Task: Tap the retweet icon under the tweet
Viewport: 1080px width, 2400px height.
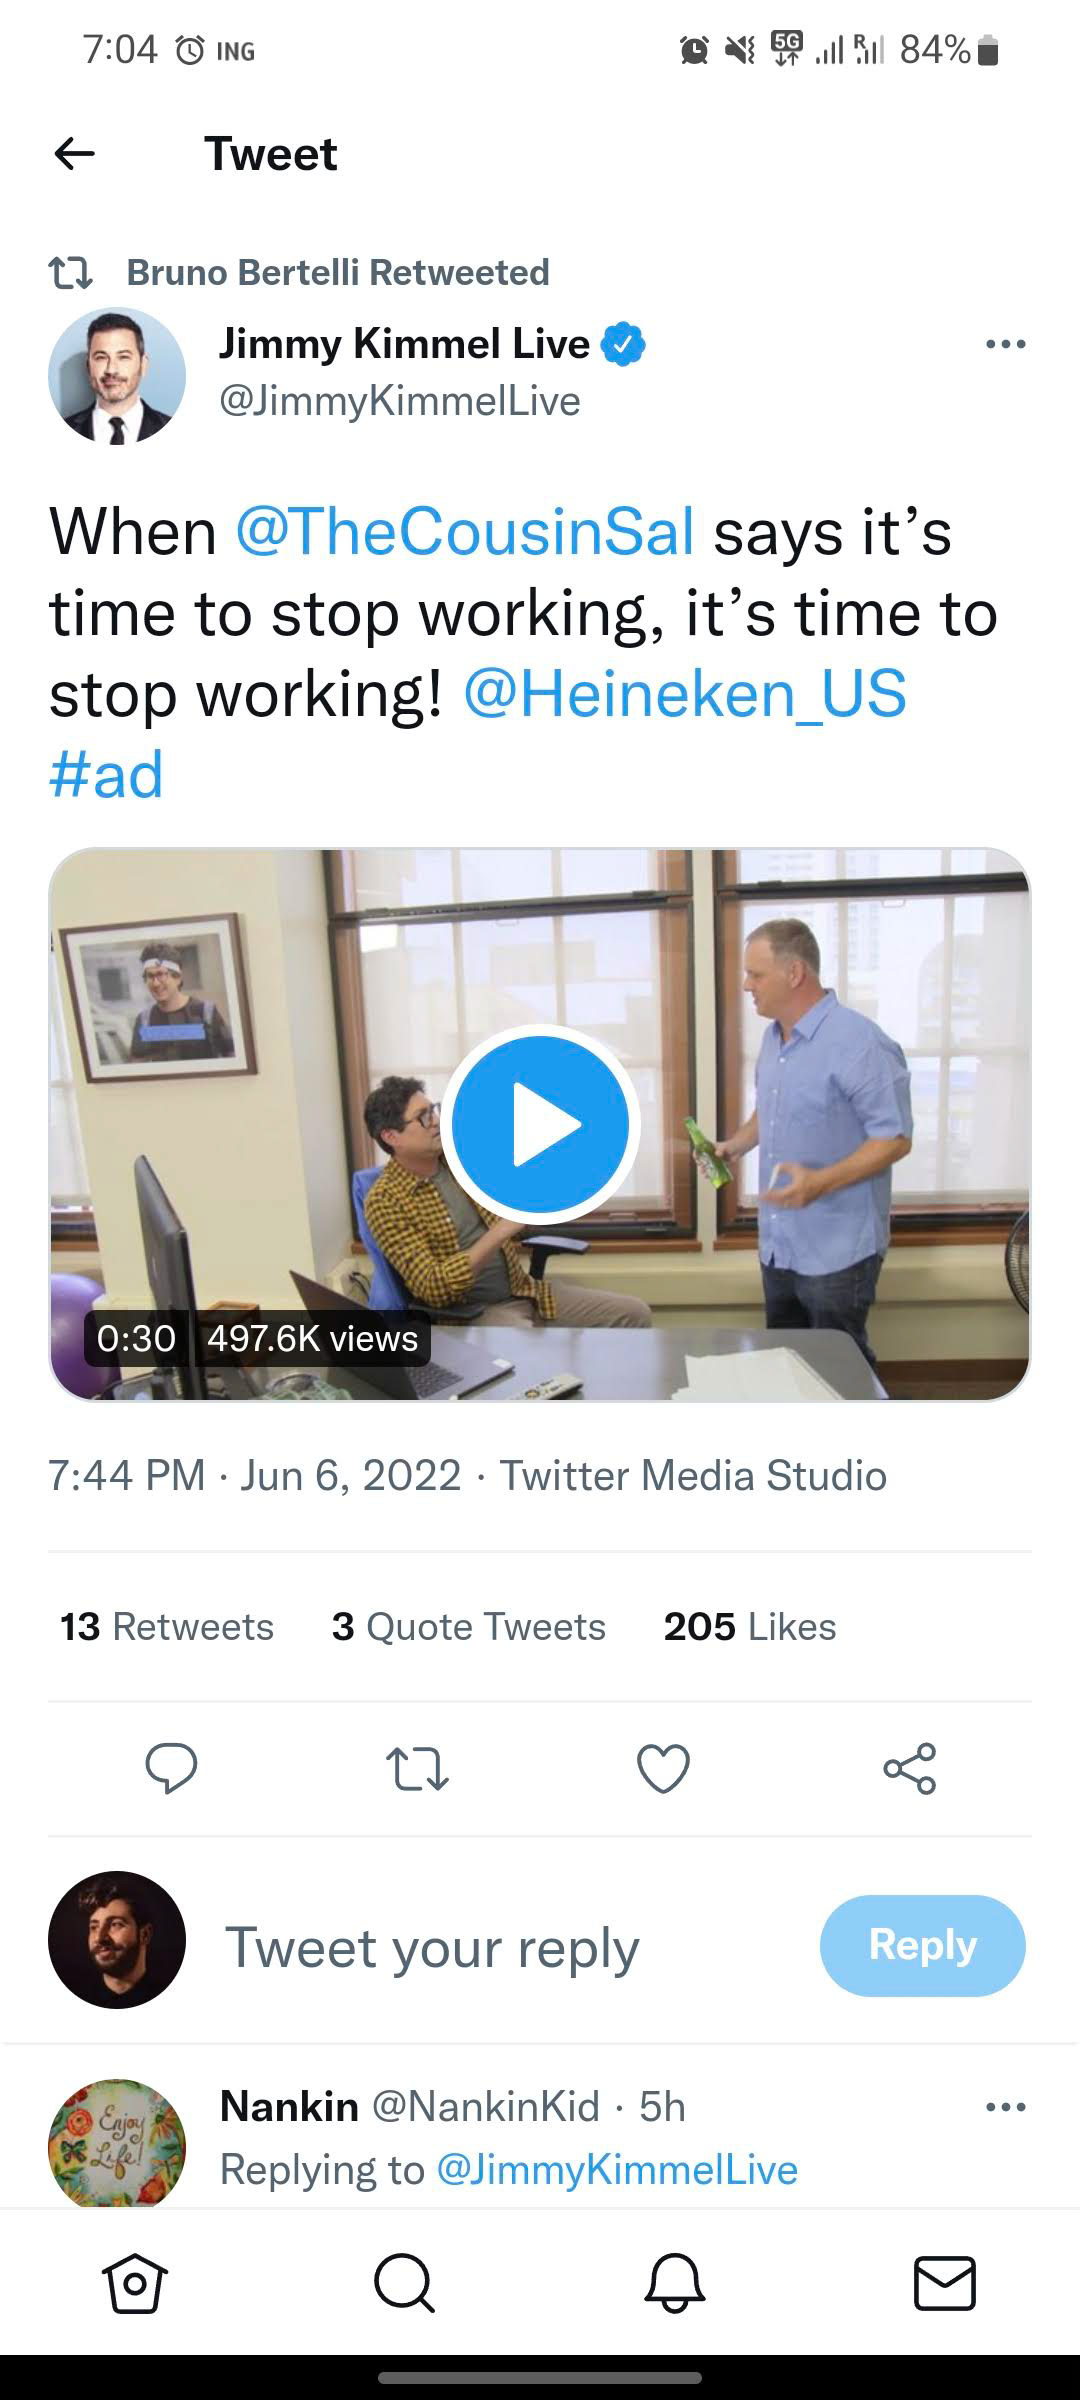Action: coord(417,1768)
